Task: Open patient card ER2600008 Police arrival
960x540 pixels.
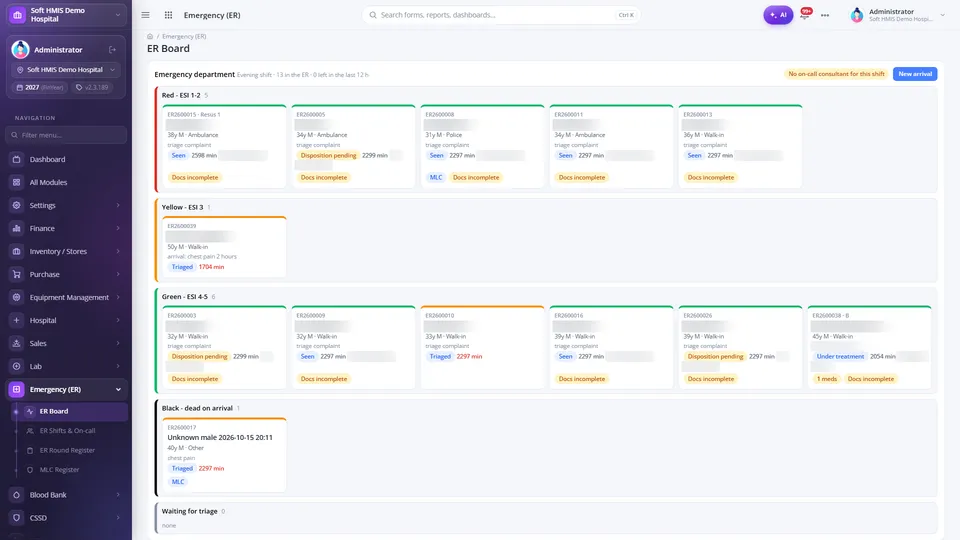Action: coord(482,146)
